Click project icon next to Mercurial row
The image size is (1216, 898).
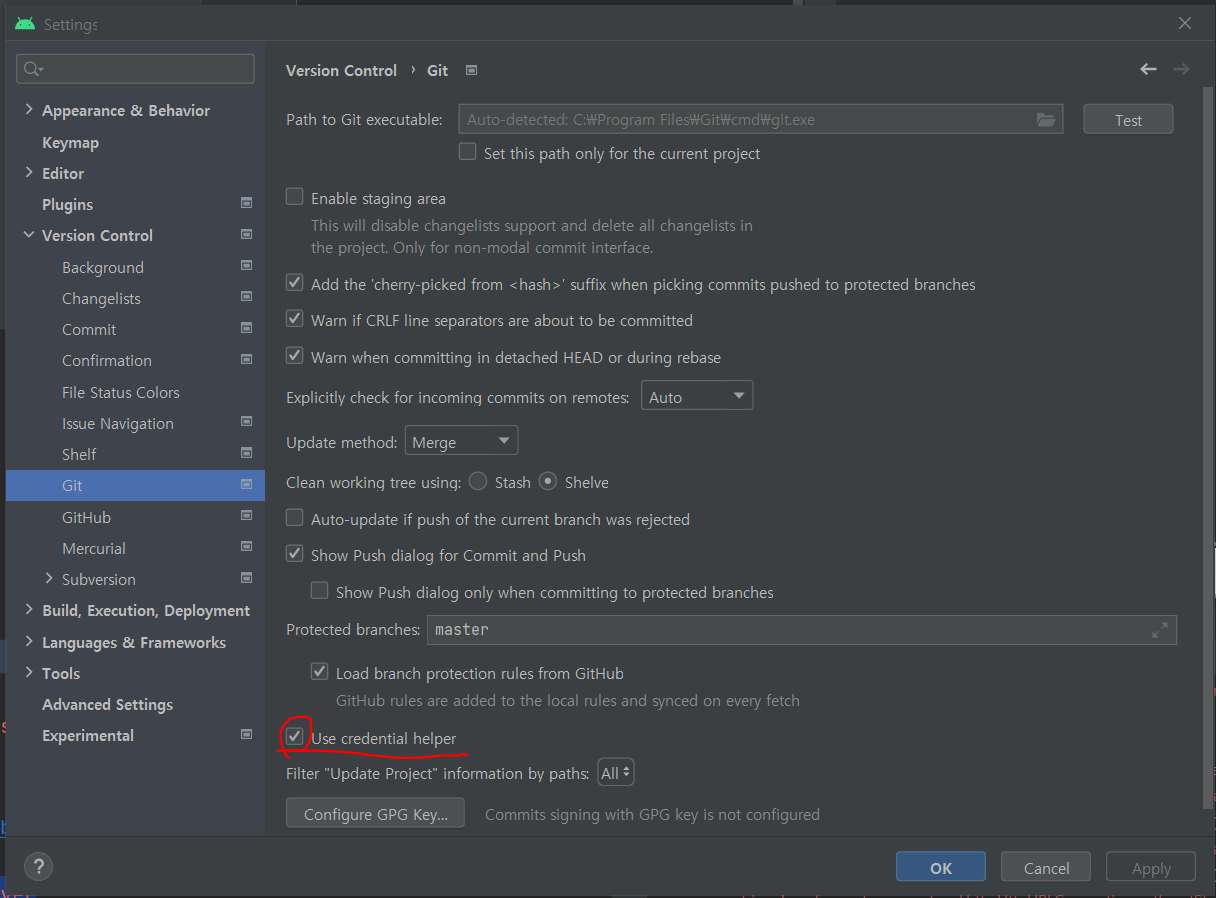[246, 547]
